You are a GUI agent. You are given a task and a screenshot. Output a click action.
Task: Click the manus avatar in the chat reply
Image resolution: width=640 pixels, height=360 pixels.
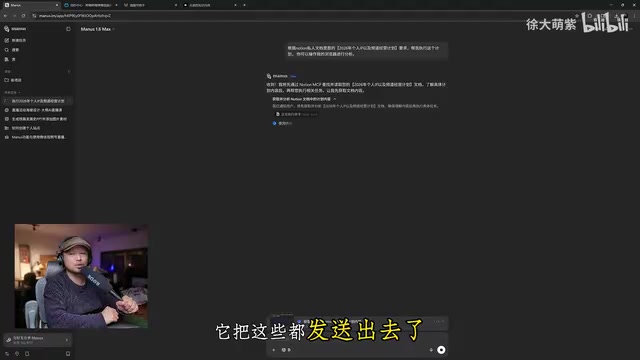coord(269,76)
